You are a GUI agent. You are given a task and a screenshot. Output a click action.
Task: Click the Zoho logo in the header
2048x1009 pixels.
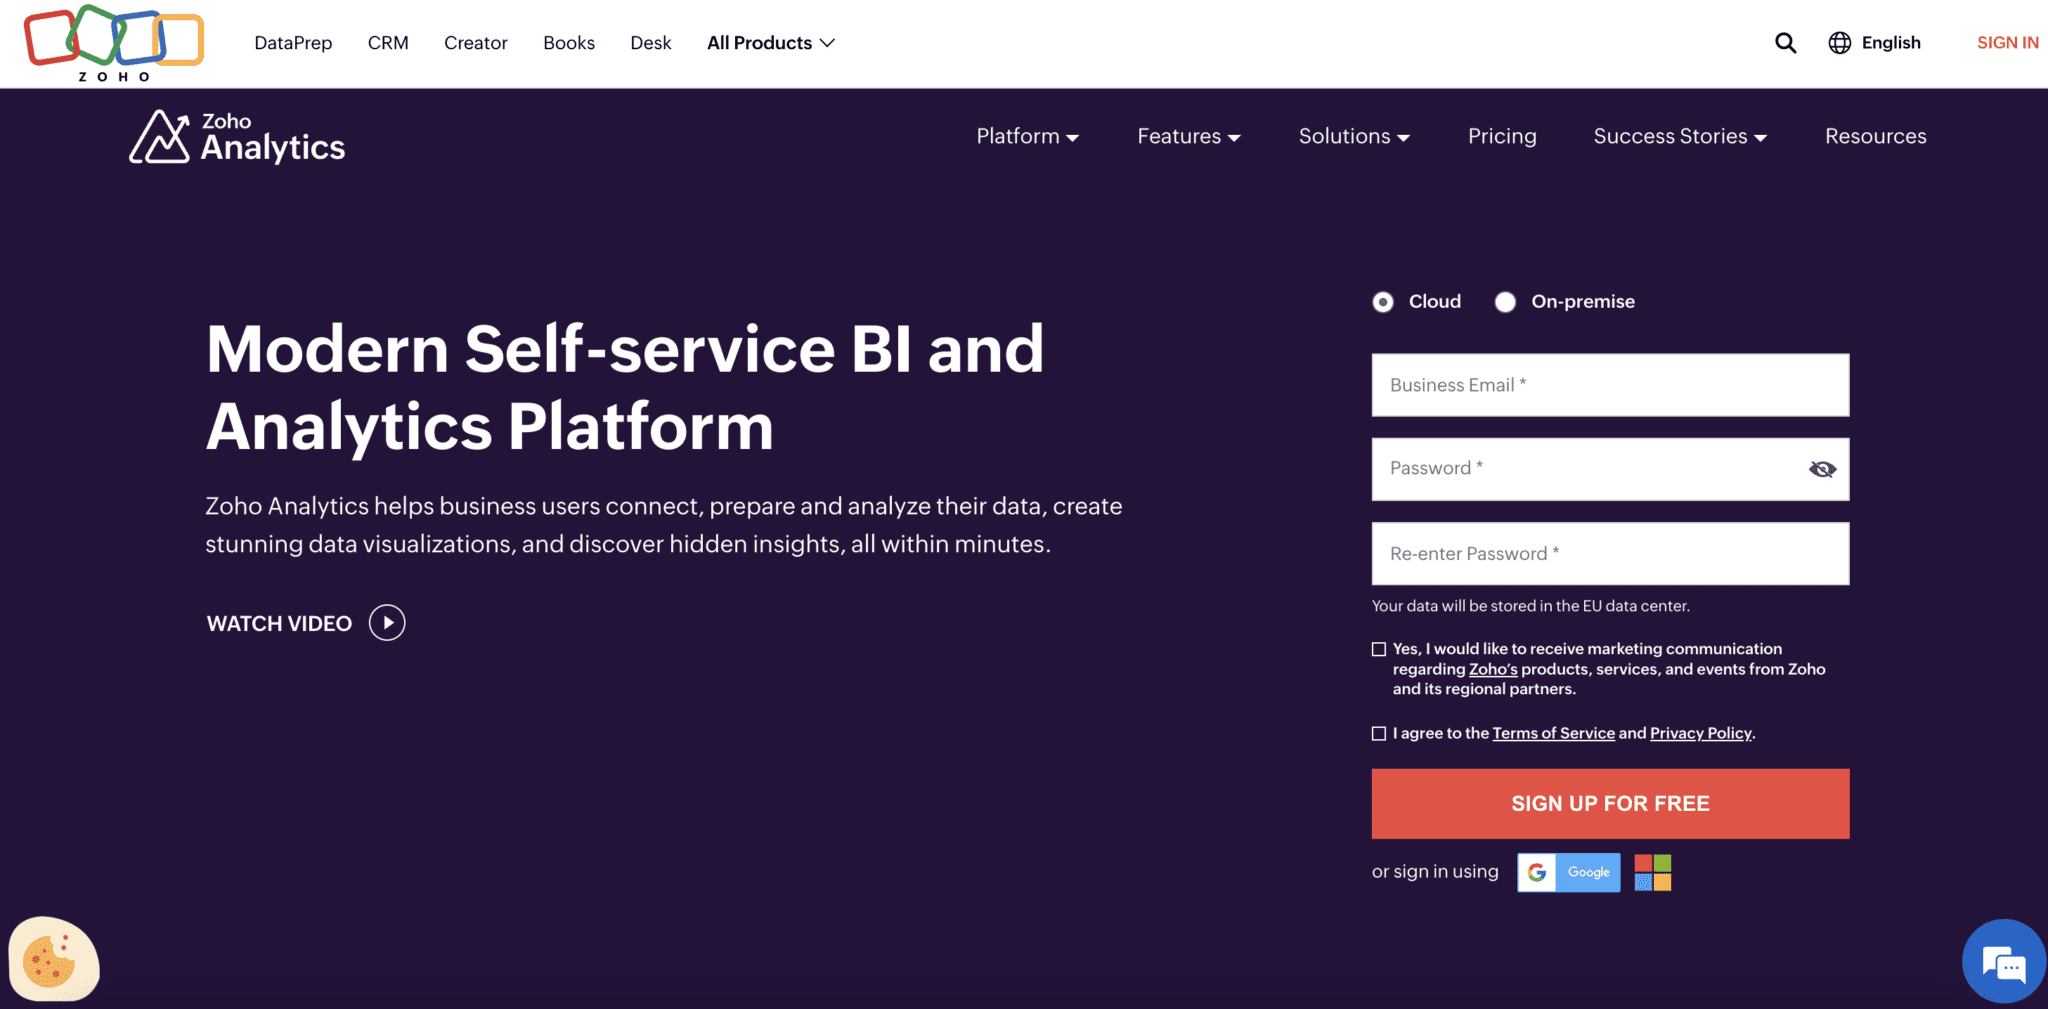[x=114, y=43]
